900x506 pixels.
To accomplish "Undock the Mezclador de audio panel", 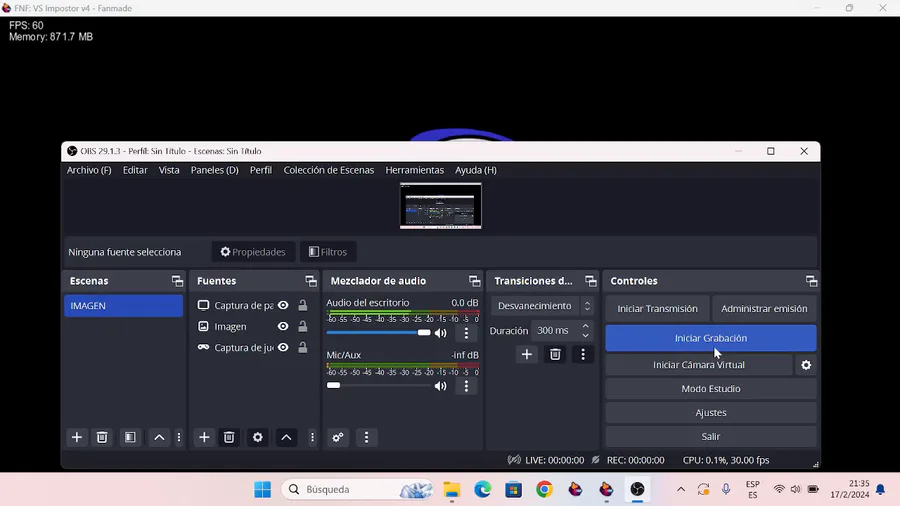I will click(474, 281).
